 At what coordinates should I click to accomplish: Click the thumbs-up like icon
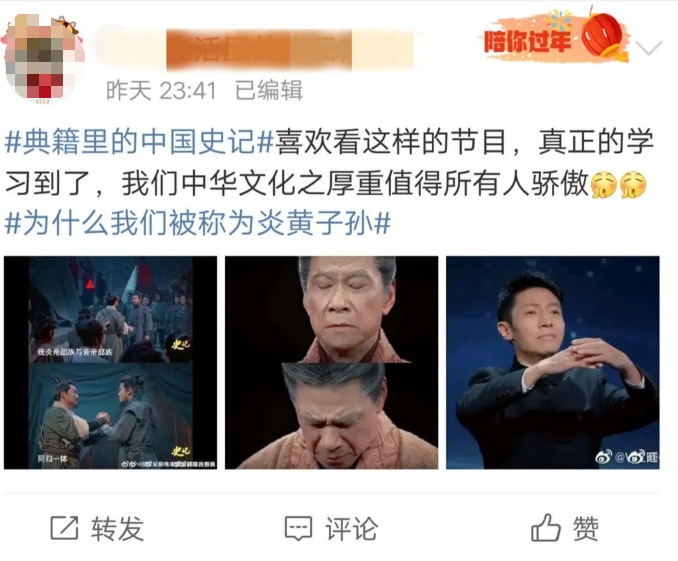[546, 527]
